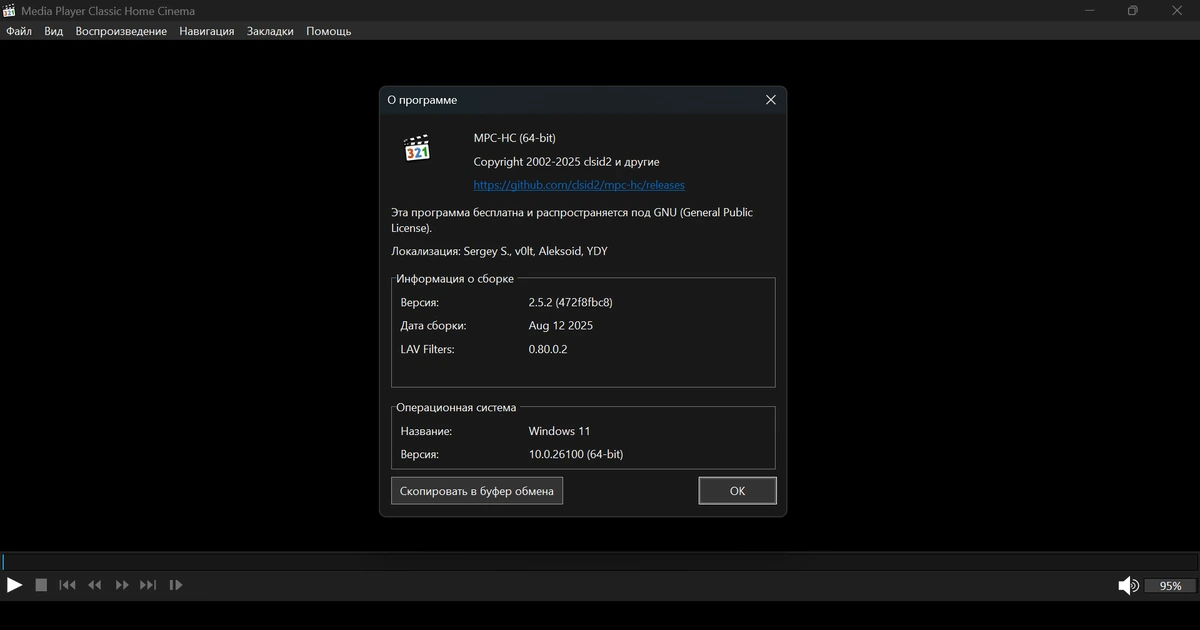The width and height of the screenshot is (1200, 630).
Task: Click the GNU General Public License paragraph
Action: [572, 220]
